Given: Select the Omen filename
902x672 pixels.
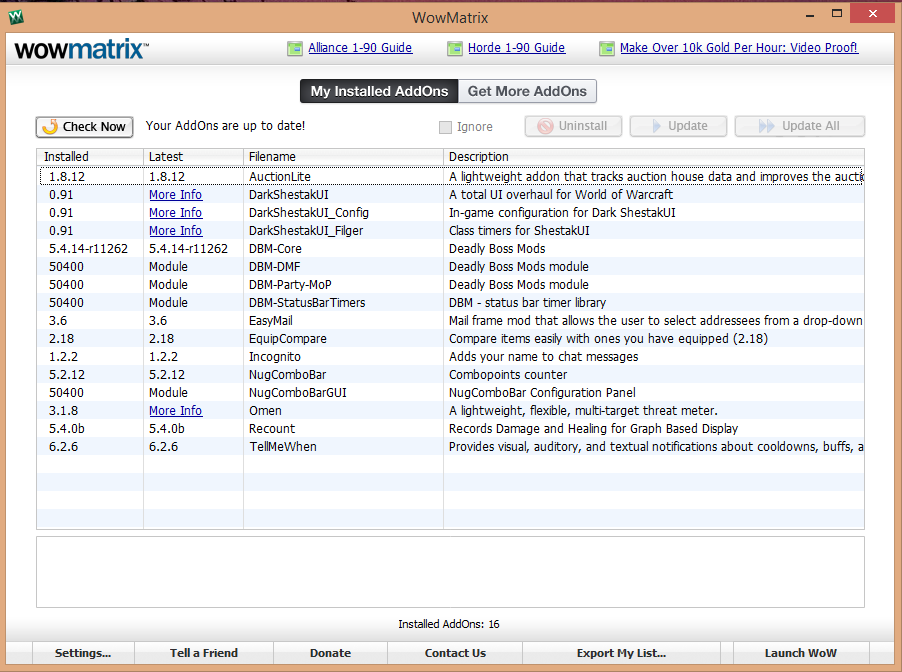Looking at the screenshot, I should click(x=265, y=411).
